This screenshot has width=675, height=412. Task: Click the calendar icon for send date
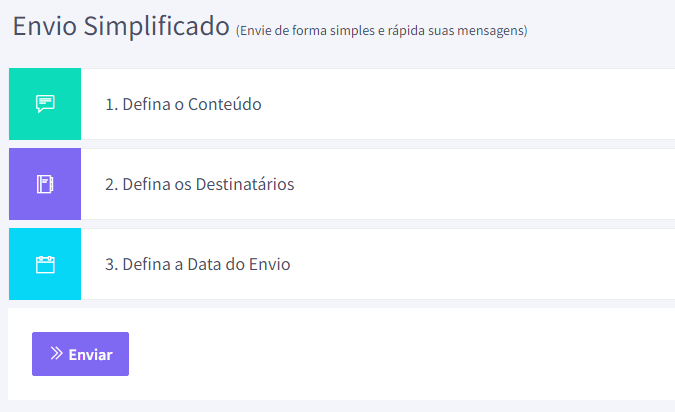click(45, 264)
